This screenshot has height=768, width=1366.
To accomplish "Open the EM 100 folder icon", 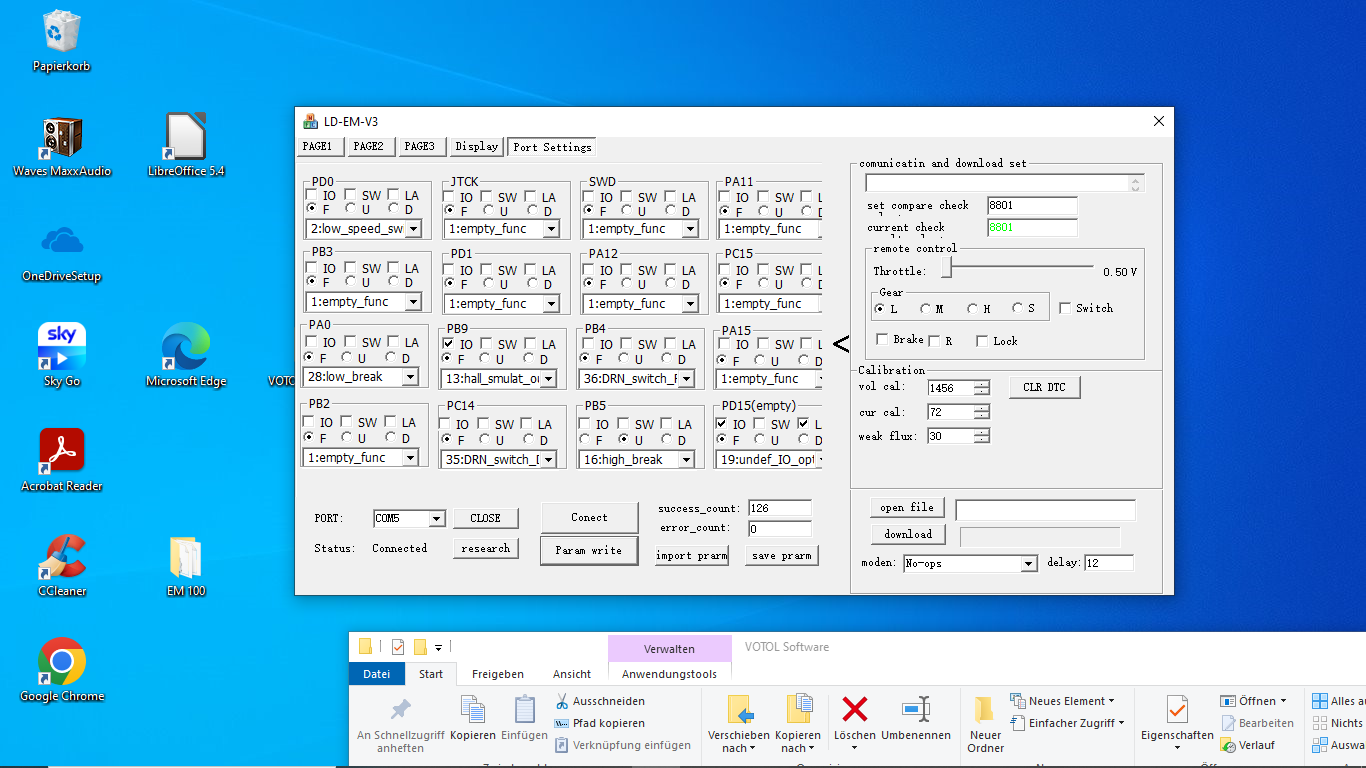I will (x=185, y=558).
